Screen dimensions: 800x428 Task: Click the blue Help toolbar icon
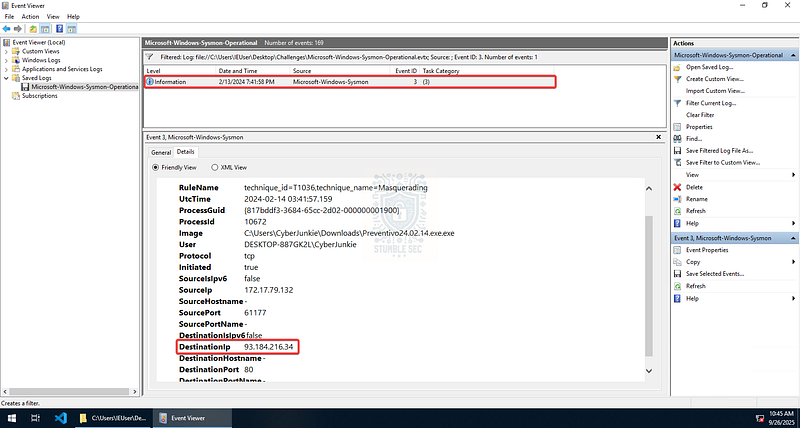coord(60,29)
